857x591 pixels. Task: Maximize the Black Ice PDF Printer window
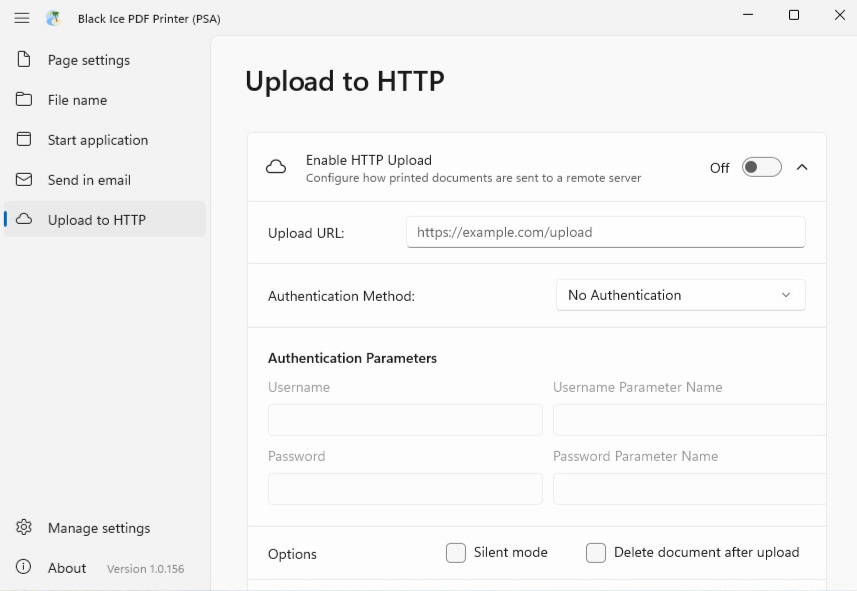pos(794,15)
